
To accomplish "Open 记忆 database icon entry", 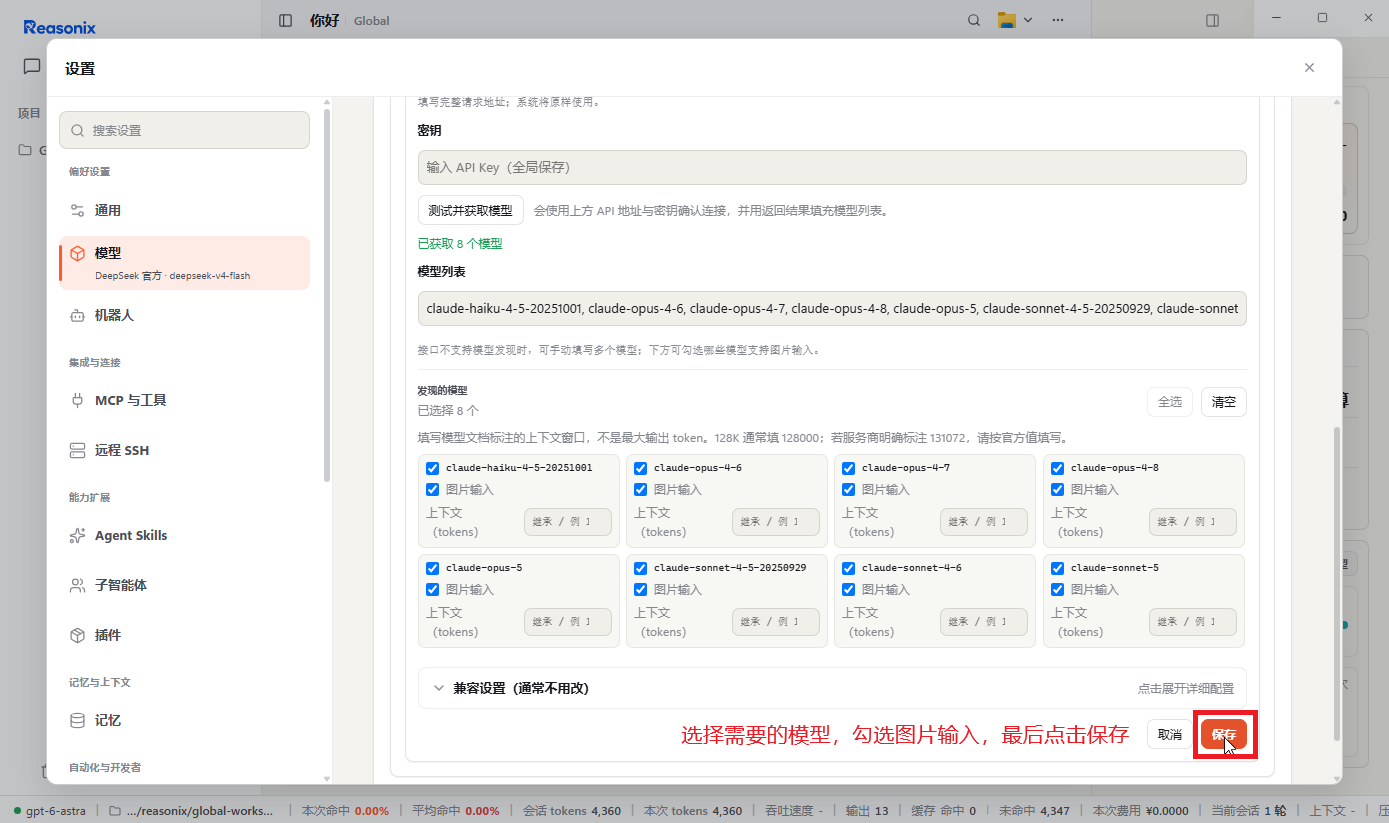I will point(185,720).
